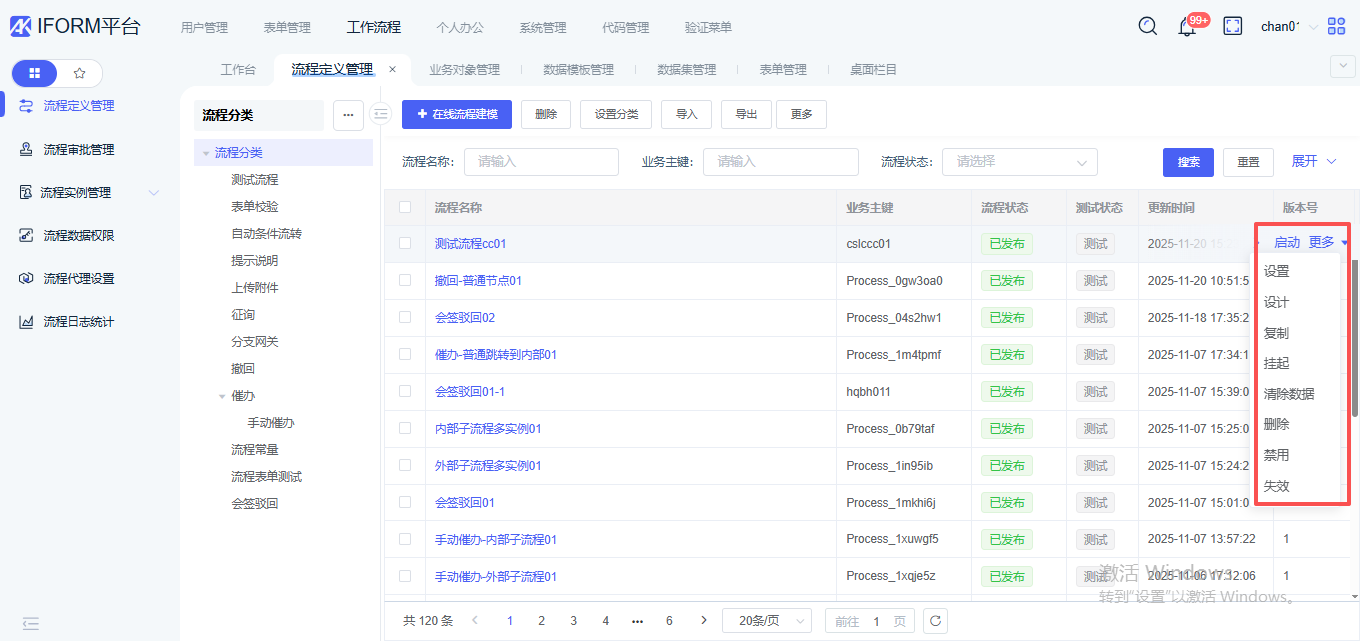The height and width of the screenshot is (641, 1360).
Task: Collapse the sidebar using bottom-left icon
Action: click(30, 623)
